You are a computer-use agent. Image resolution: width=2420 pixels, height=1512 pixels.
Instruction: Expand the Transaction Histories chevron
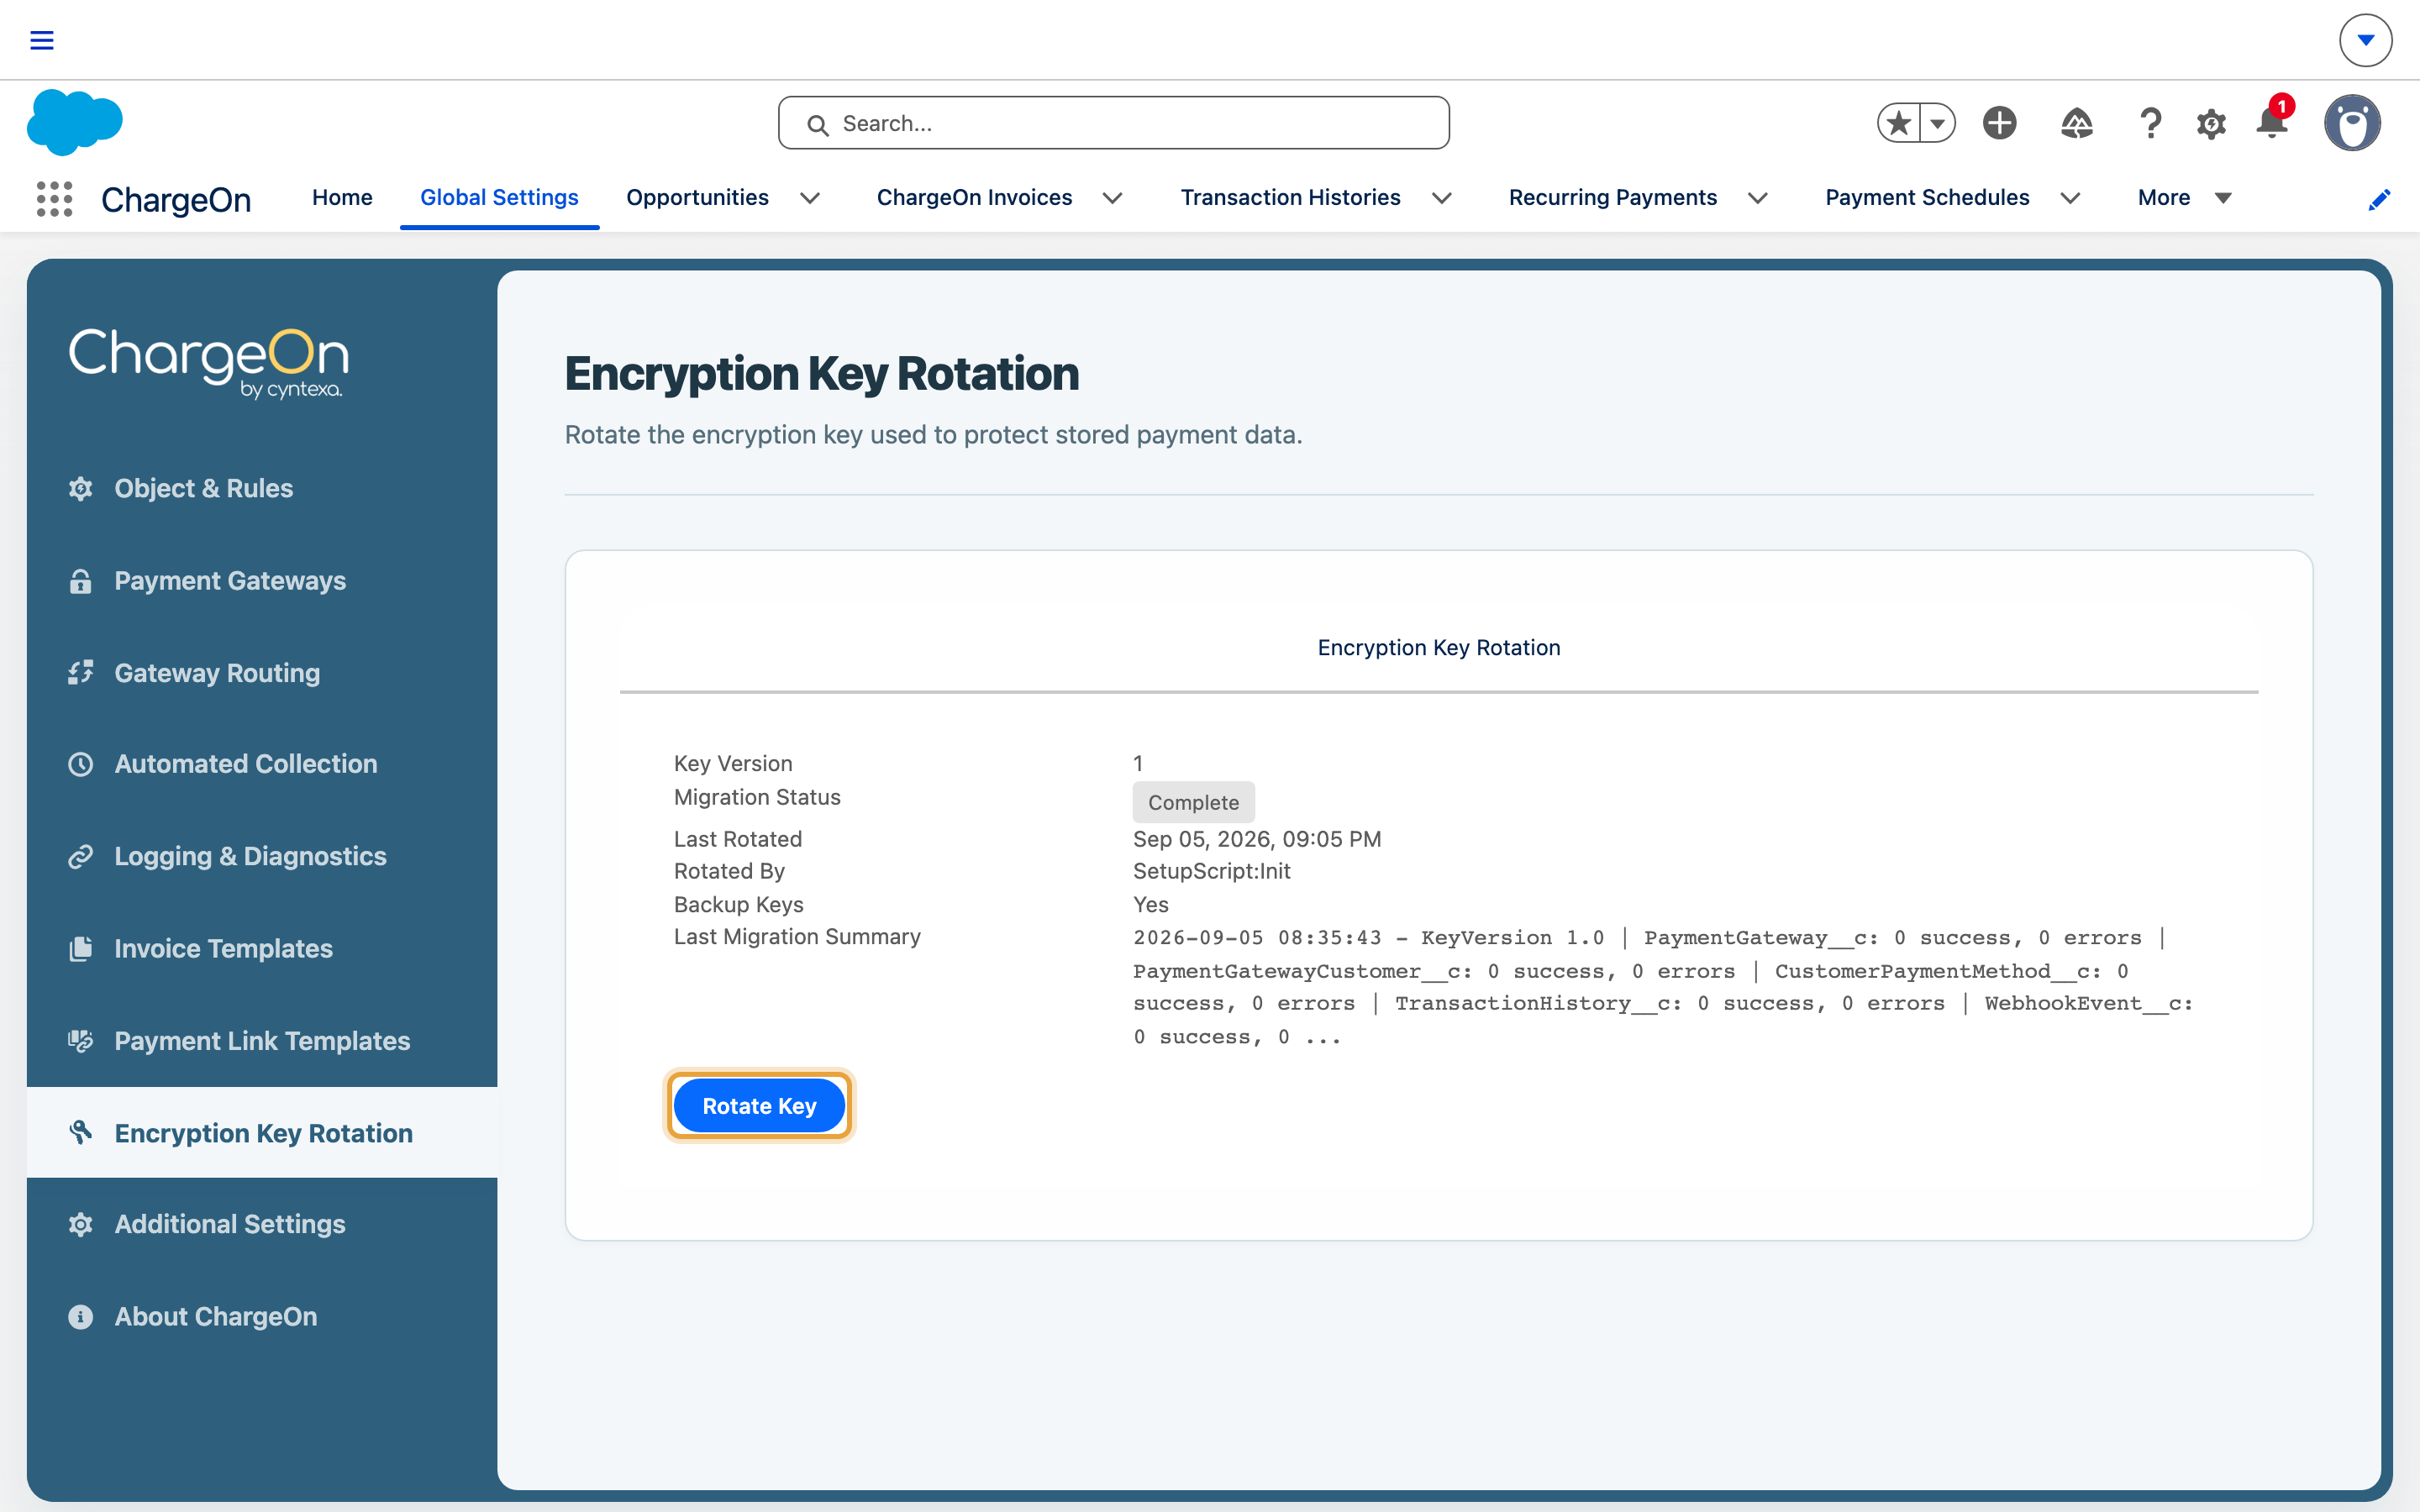click(x=1441, y=198)
